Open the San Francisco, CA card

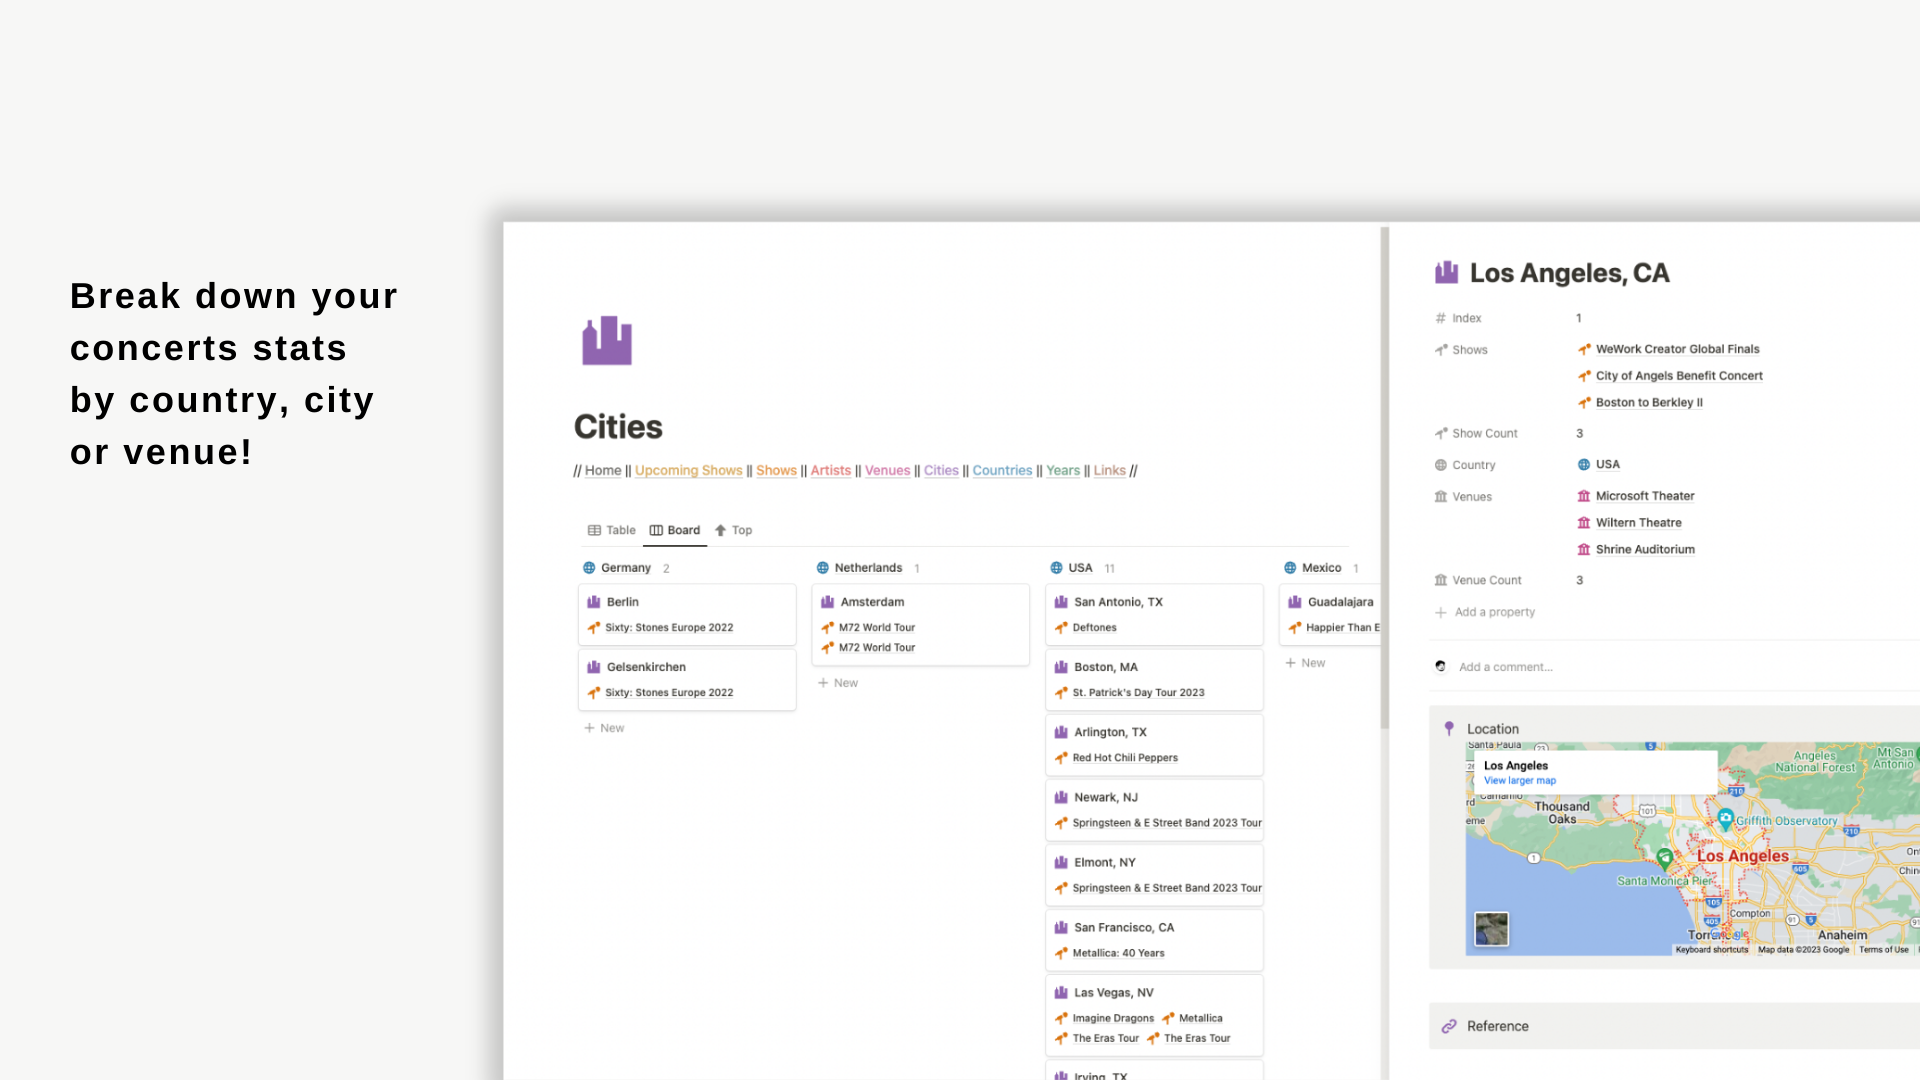tap(1154, 940)
